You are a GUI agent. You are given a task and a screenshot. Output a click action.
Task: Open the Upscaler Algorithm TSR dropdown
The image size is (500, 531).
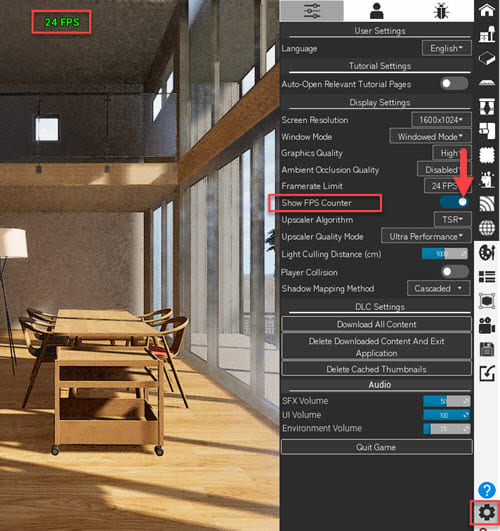tap(453, 219)
